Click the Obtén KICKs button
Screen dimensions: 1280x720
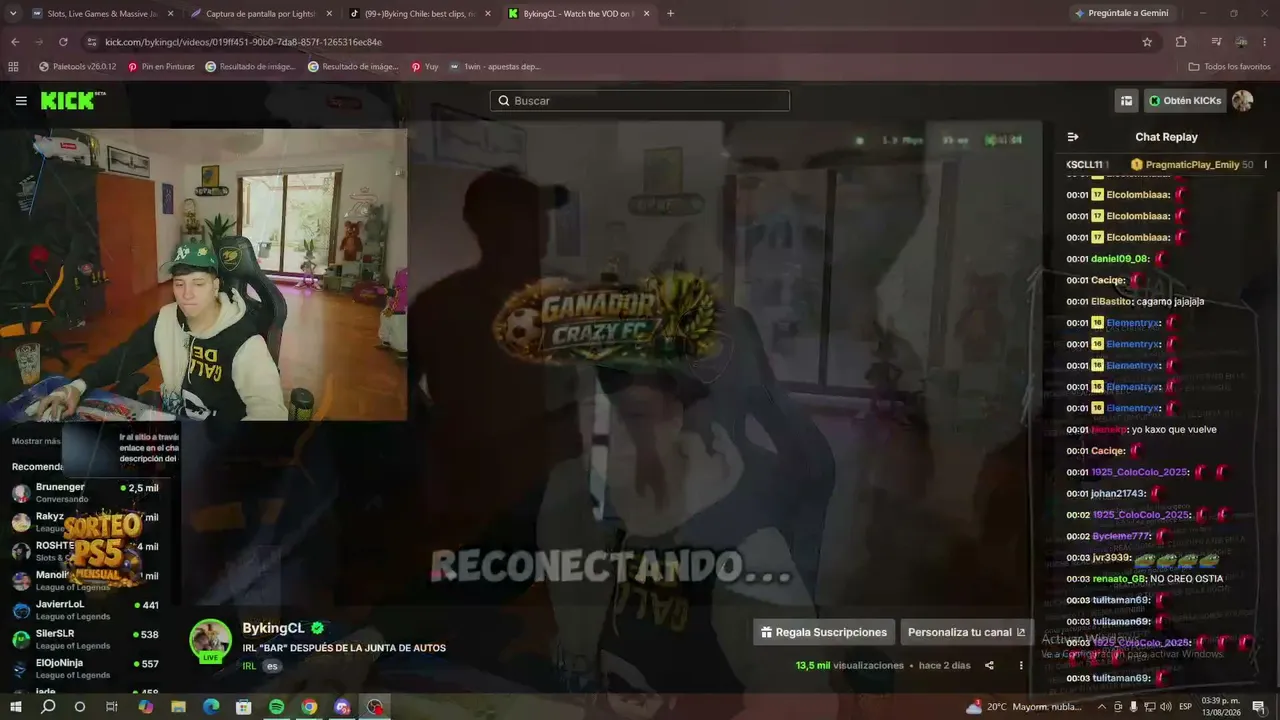[1185, 101]
